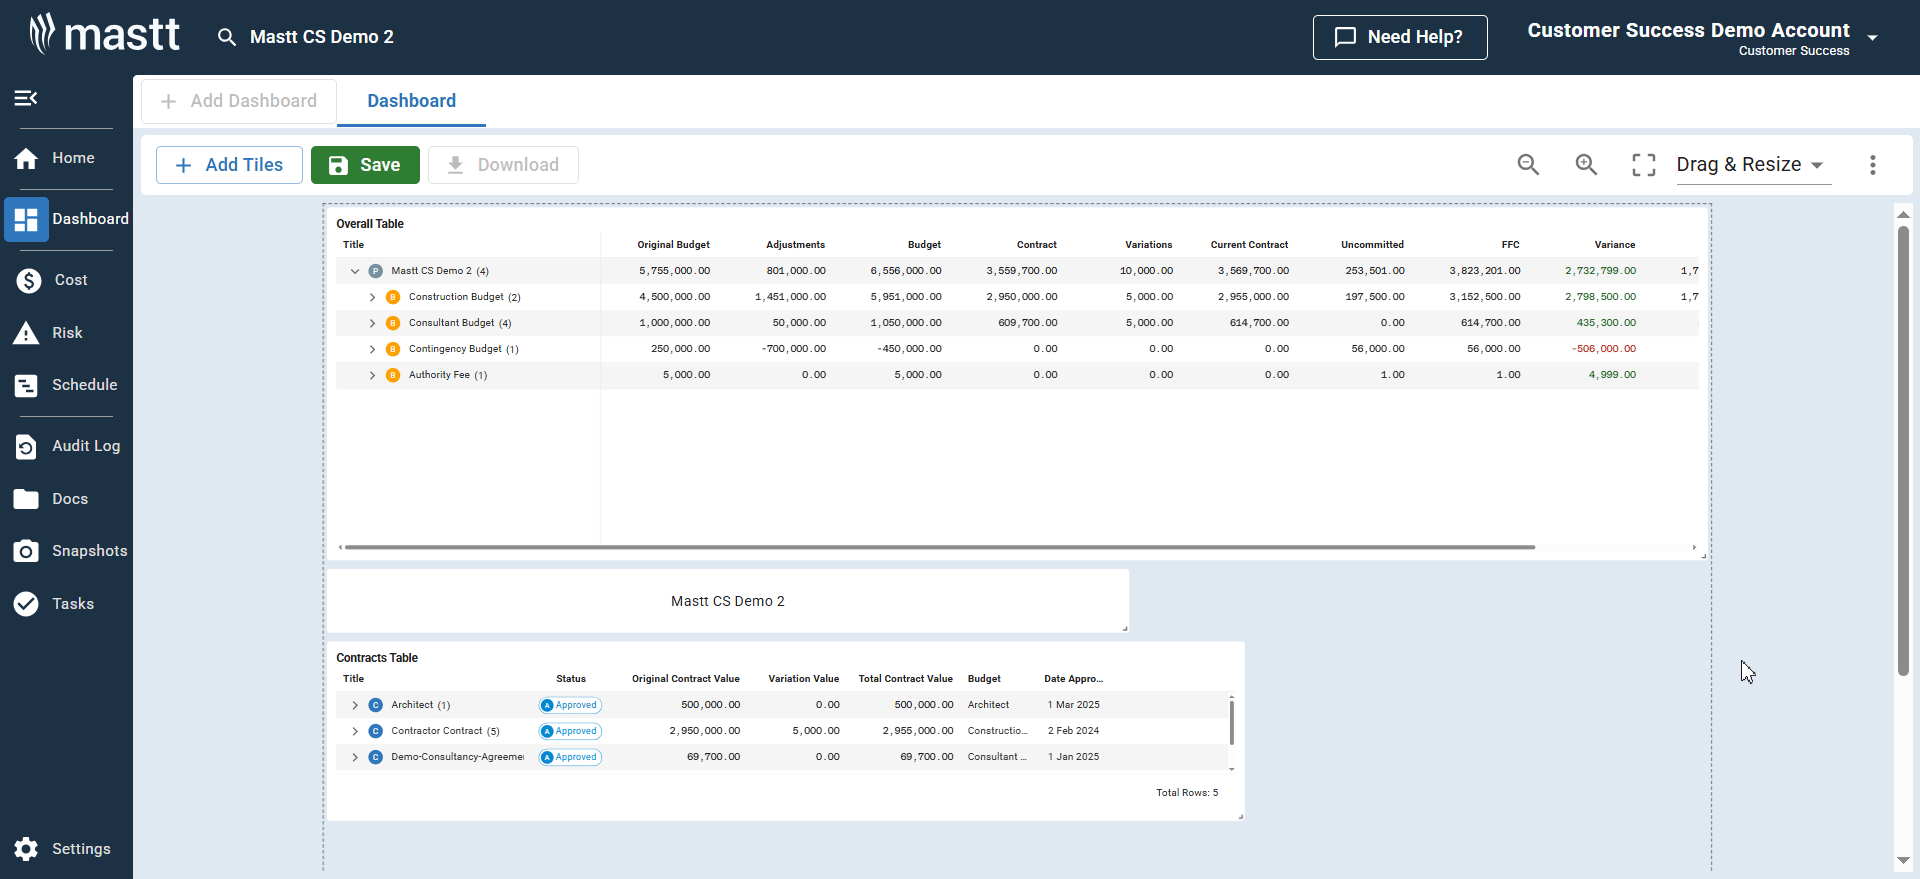1920x879 pixels.
Task: Click the Uncommitted column header
Action: [1372, 245]
